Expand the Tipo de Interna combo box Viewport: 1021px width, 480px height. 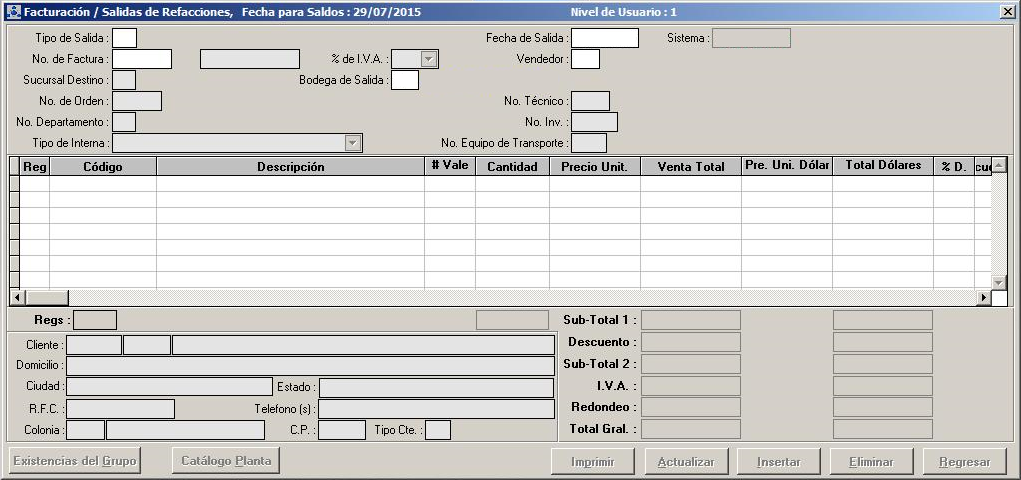(352, 143)
